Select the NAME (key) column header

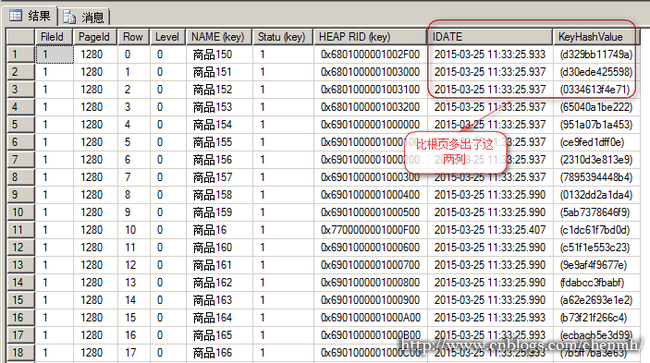click(219, 37)
